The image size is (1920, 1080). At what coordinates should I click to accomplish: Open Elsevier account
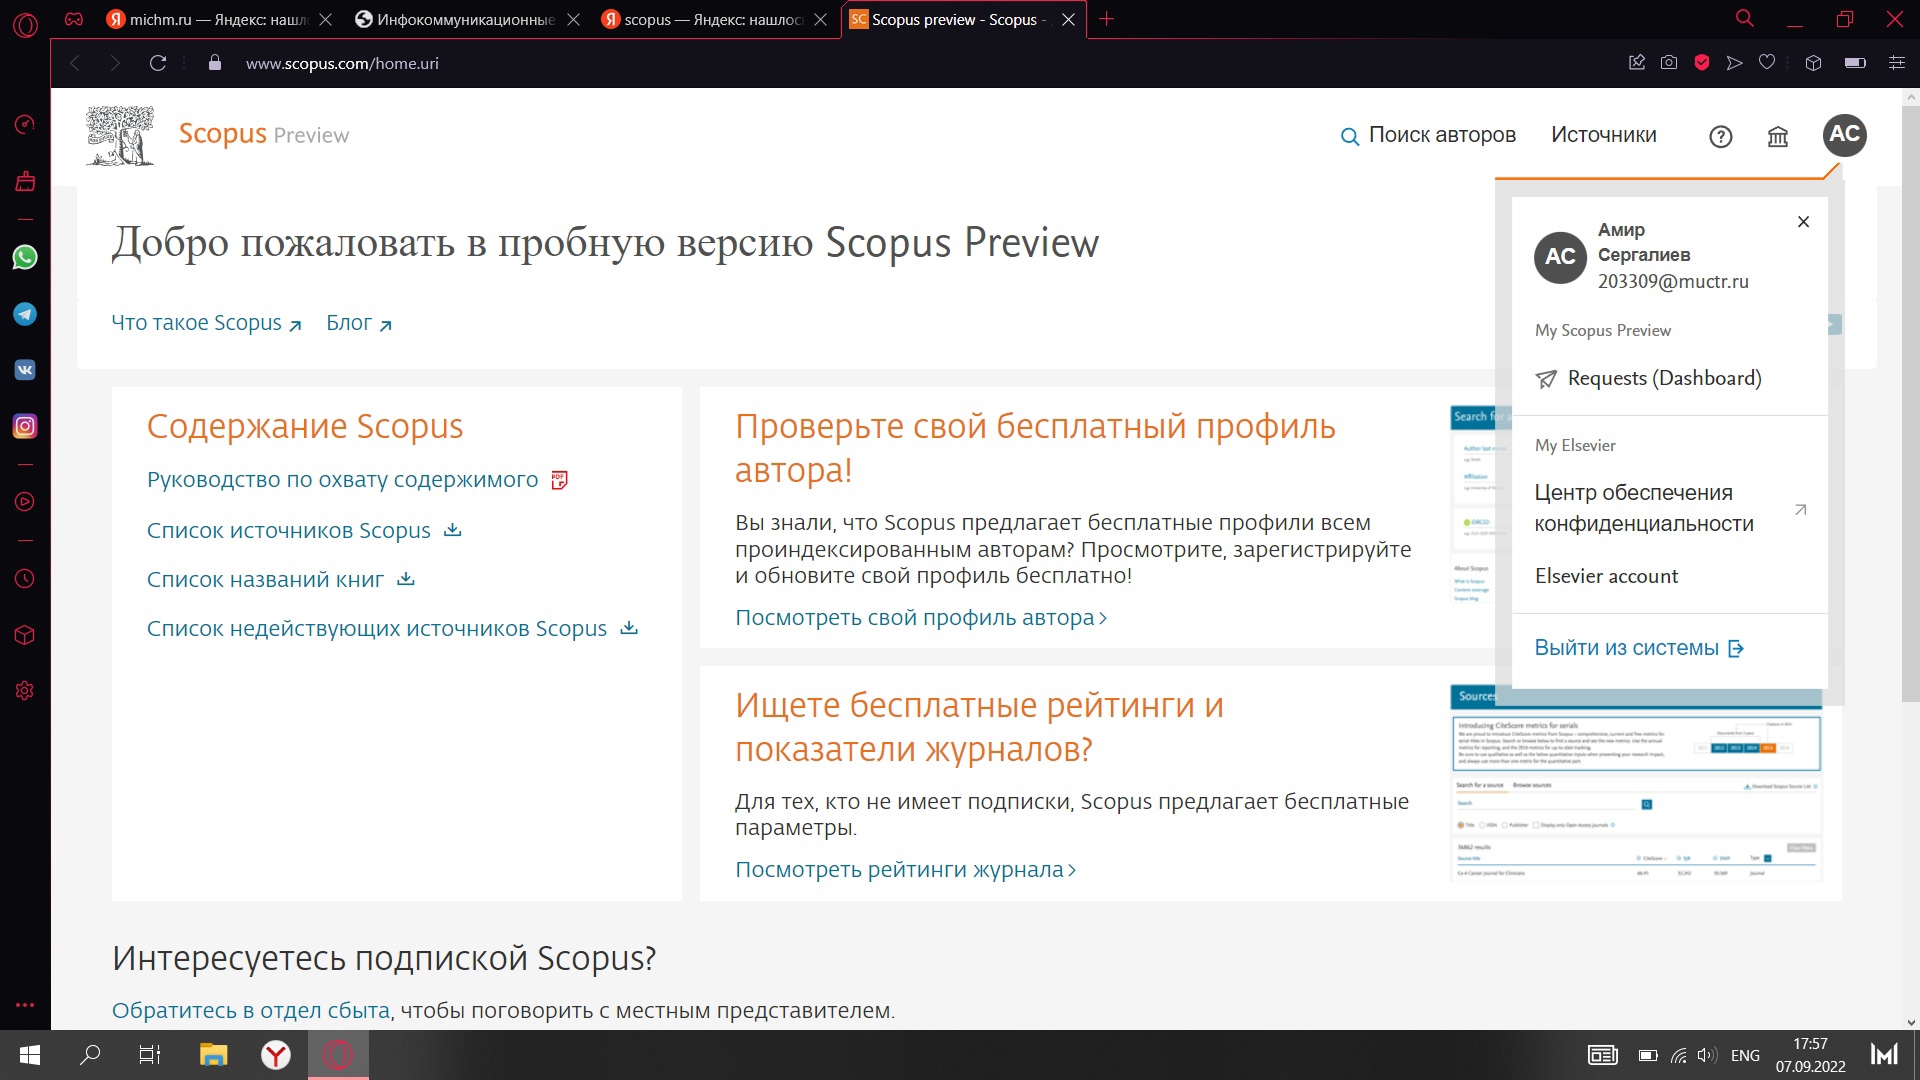[1606, 576]
